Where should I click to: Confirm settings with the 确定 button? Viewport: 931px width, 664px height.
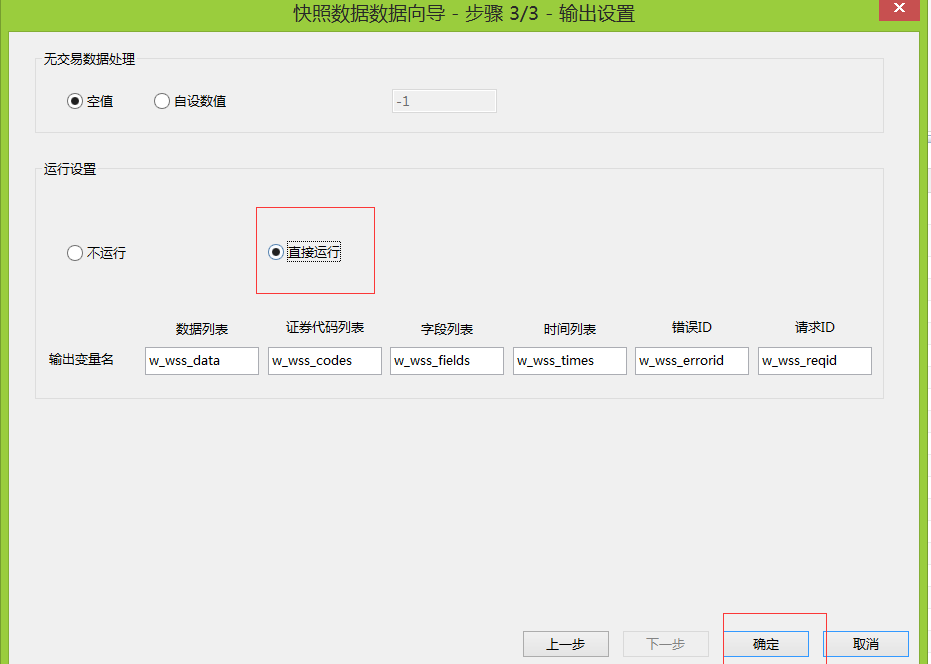766,644
